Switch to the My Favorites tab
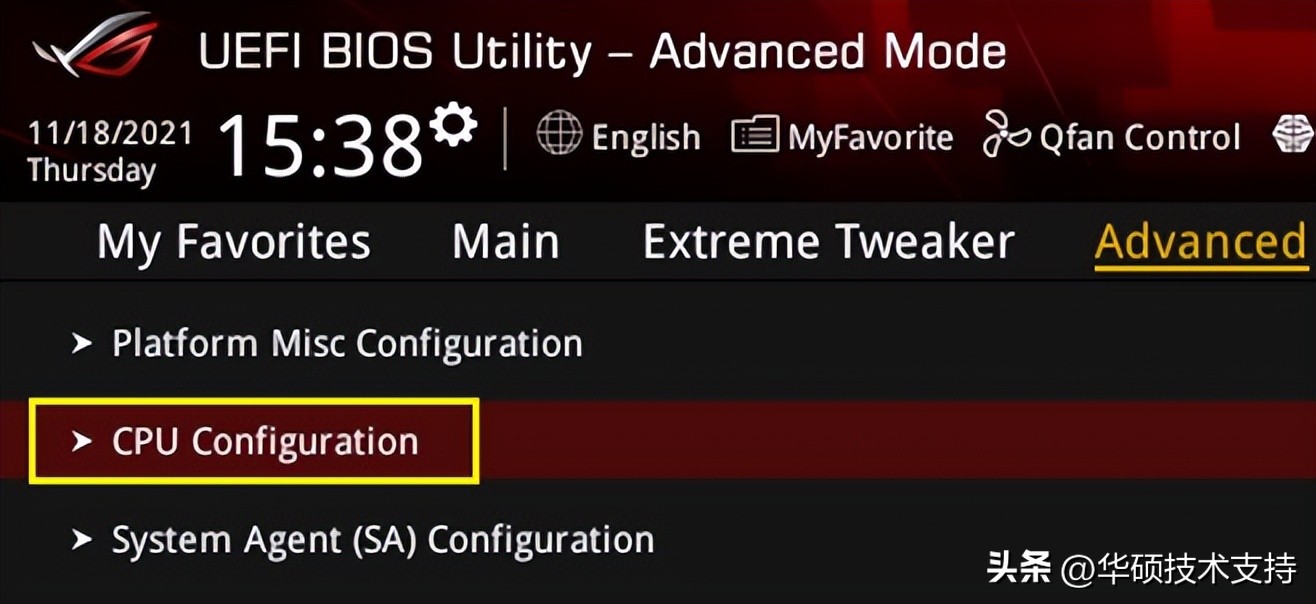 tap(234, 243)
